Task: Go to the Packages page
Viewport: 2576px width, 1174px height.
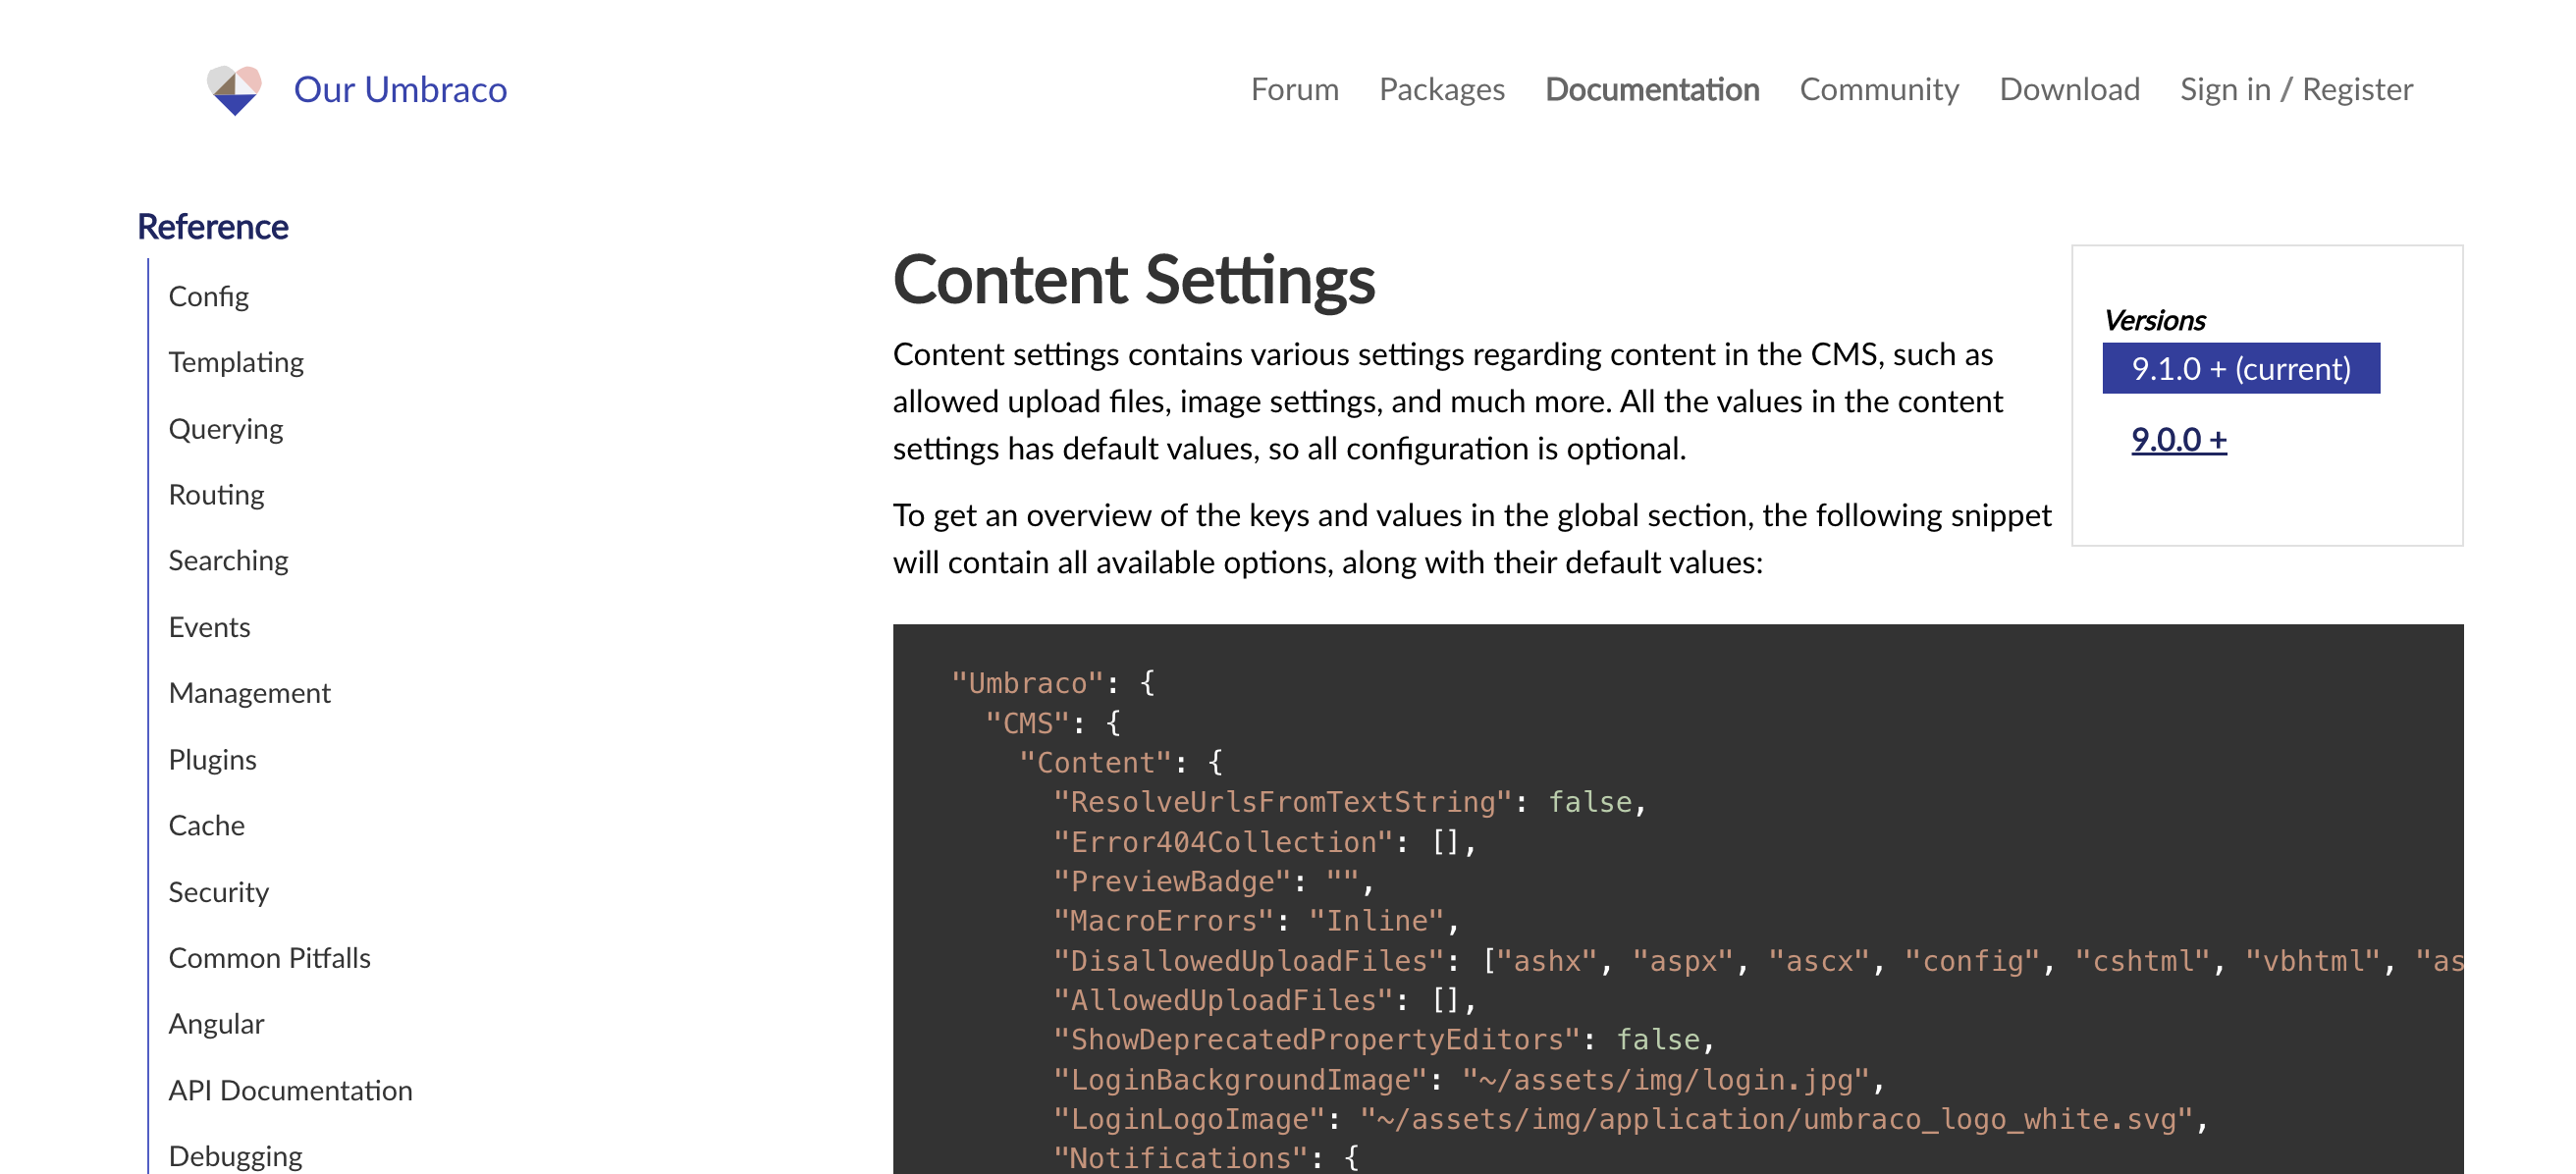Action: (x=1441, y=89)
